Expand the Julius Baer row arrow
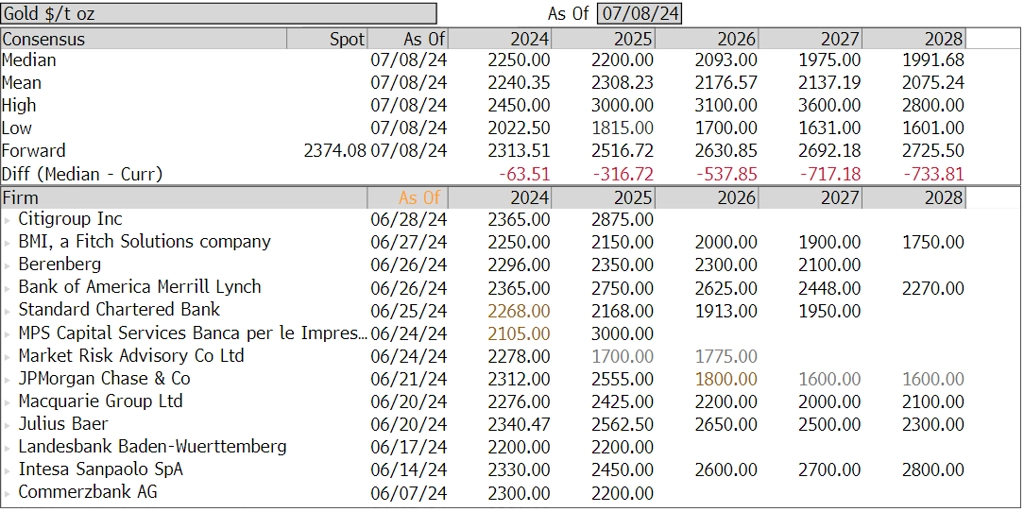The width and height of the screenshot is (1024, 512). click(x=7, y=424)
